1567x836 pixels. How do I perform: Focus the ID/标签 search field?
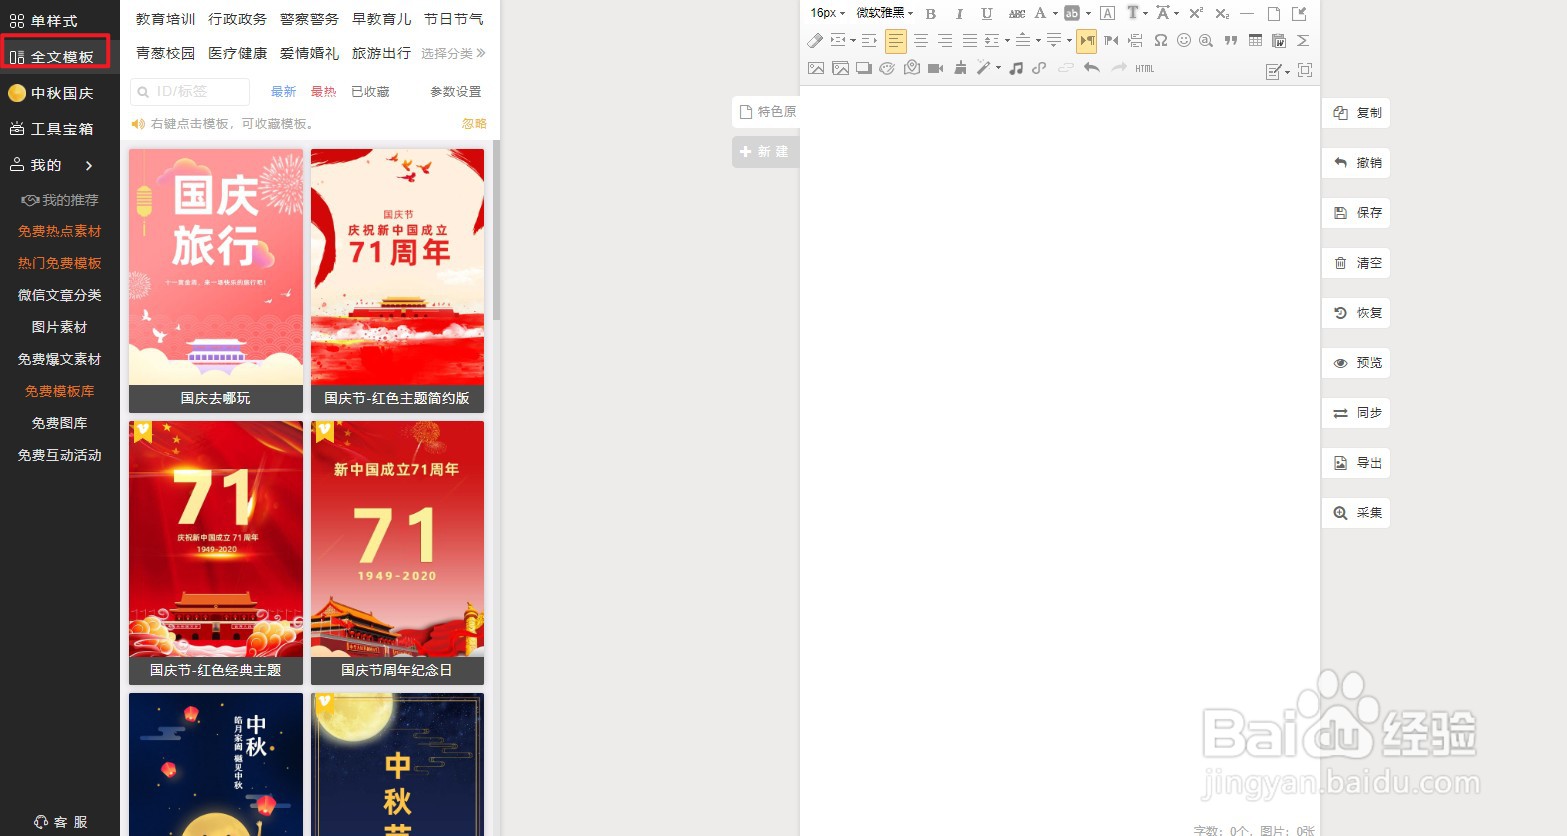(x=190, y=91)
